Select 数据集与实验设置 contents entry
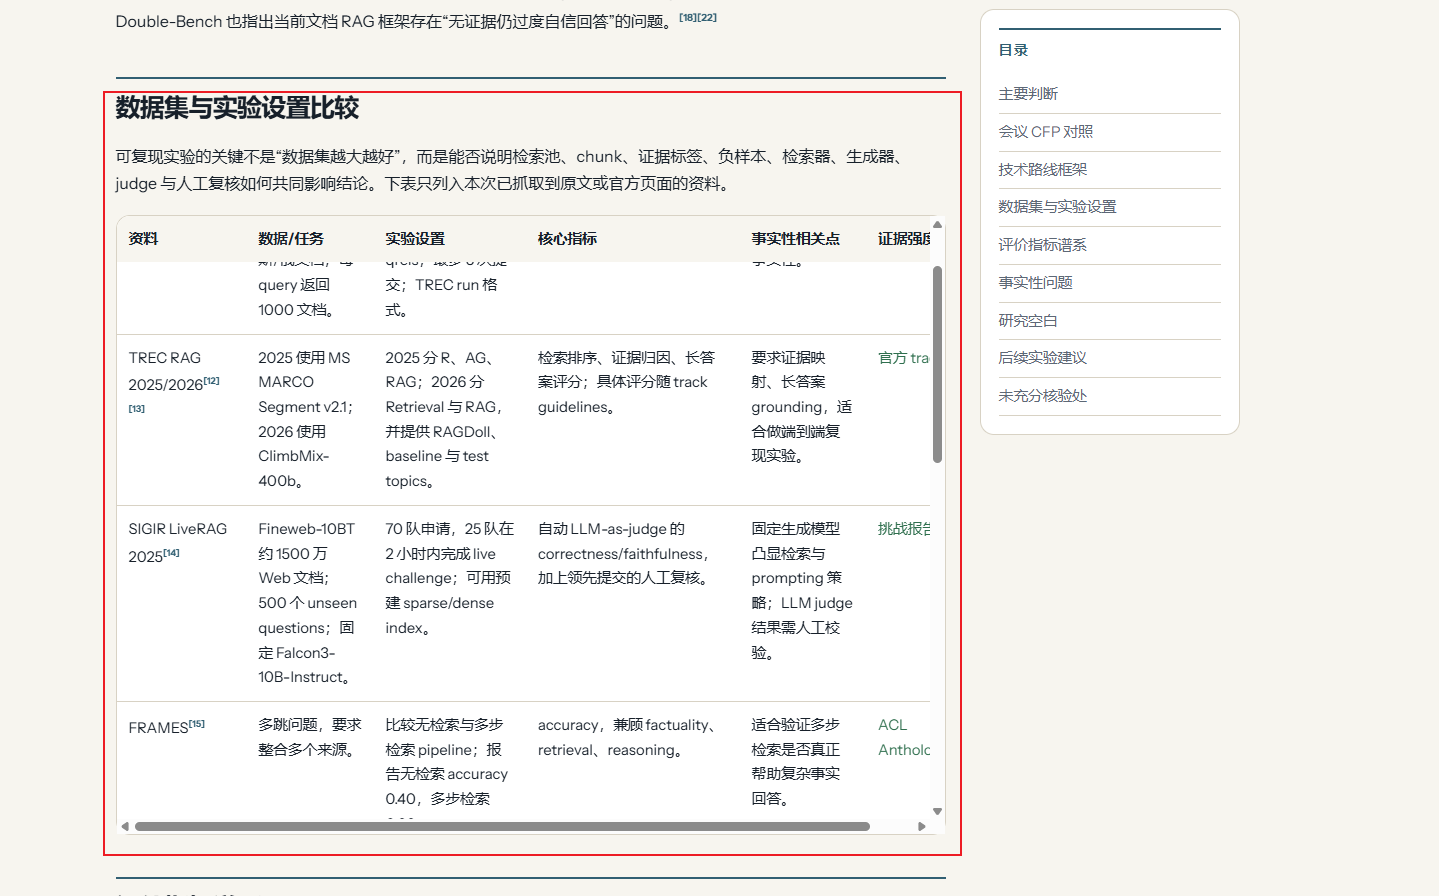 pos(1057,207)
